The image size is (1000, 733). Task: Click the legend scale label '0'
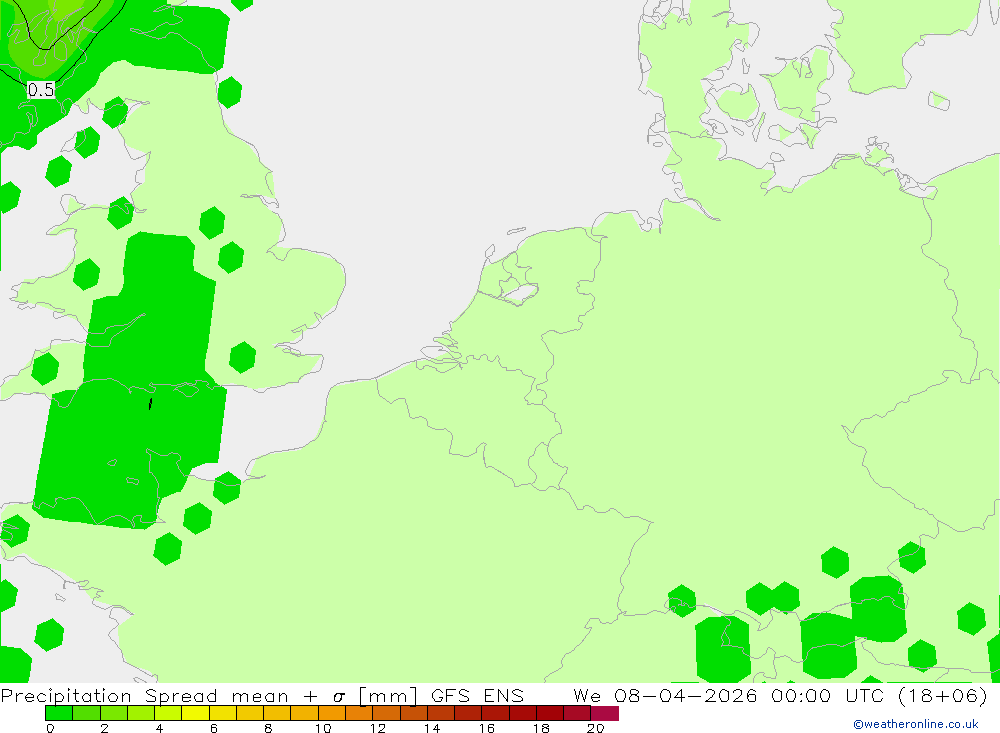coord(50,728)
